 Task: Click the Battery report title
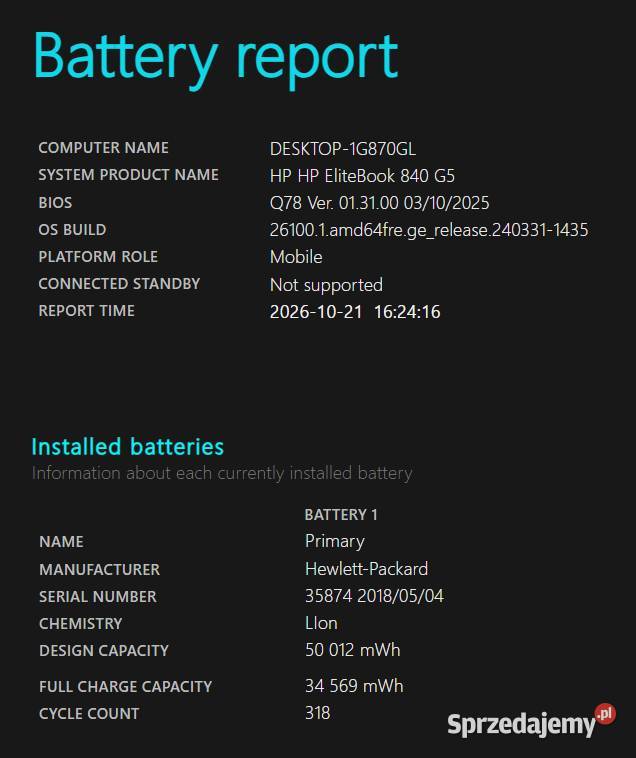tap(216, 59)
